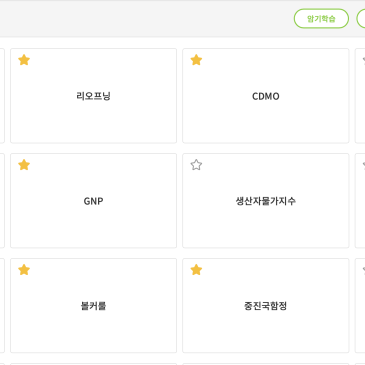Viewport: 365px width, 365px height.
Task: Toggle the cut-off star right of 생산자물가지수 card
Action: (364, 165)
